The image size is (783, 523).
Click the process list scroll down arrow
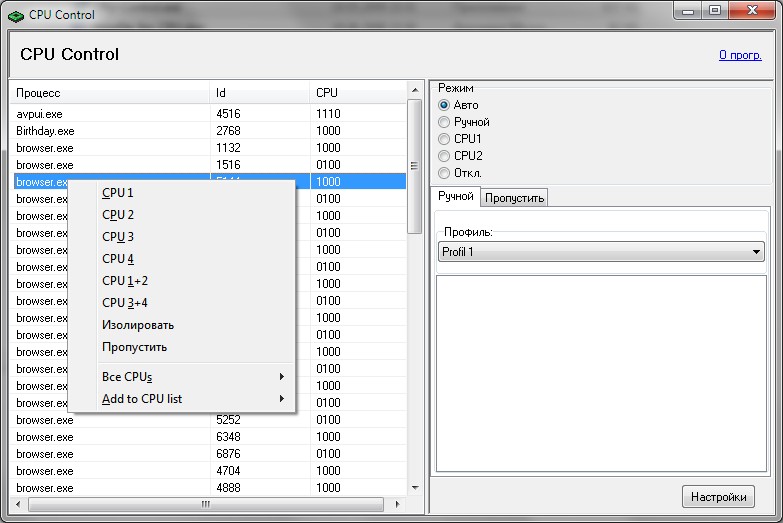point(415,488)
